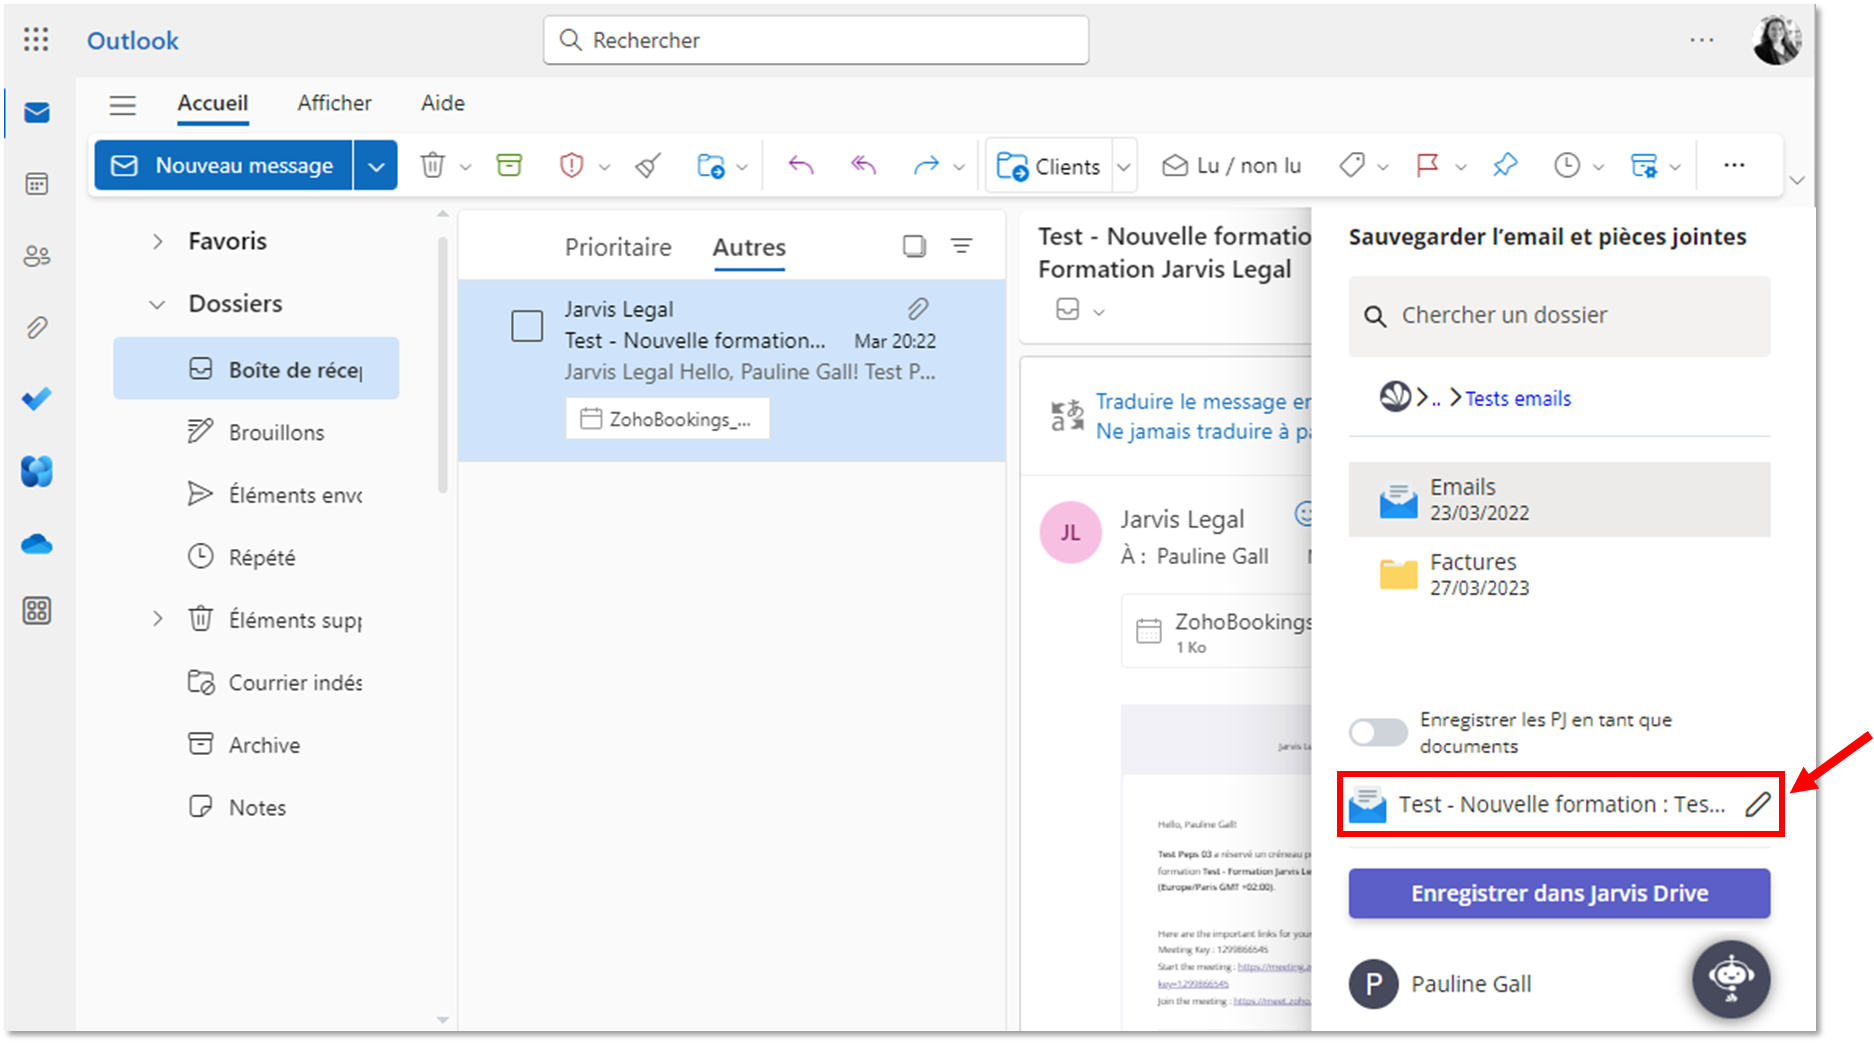1874x1044 pixels.
Task: Expand the Favoris folder group
Action: tap(157, 241)
